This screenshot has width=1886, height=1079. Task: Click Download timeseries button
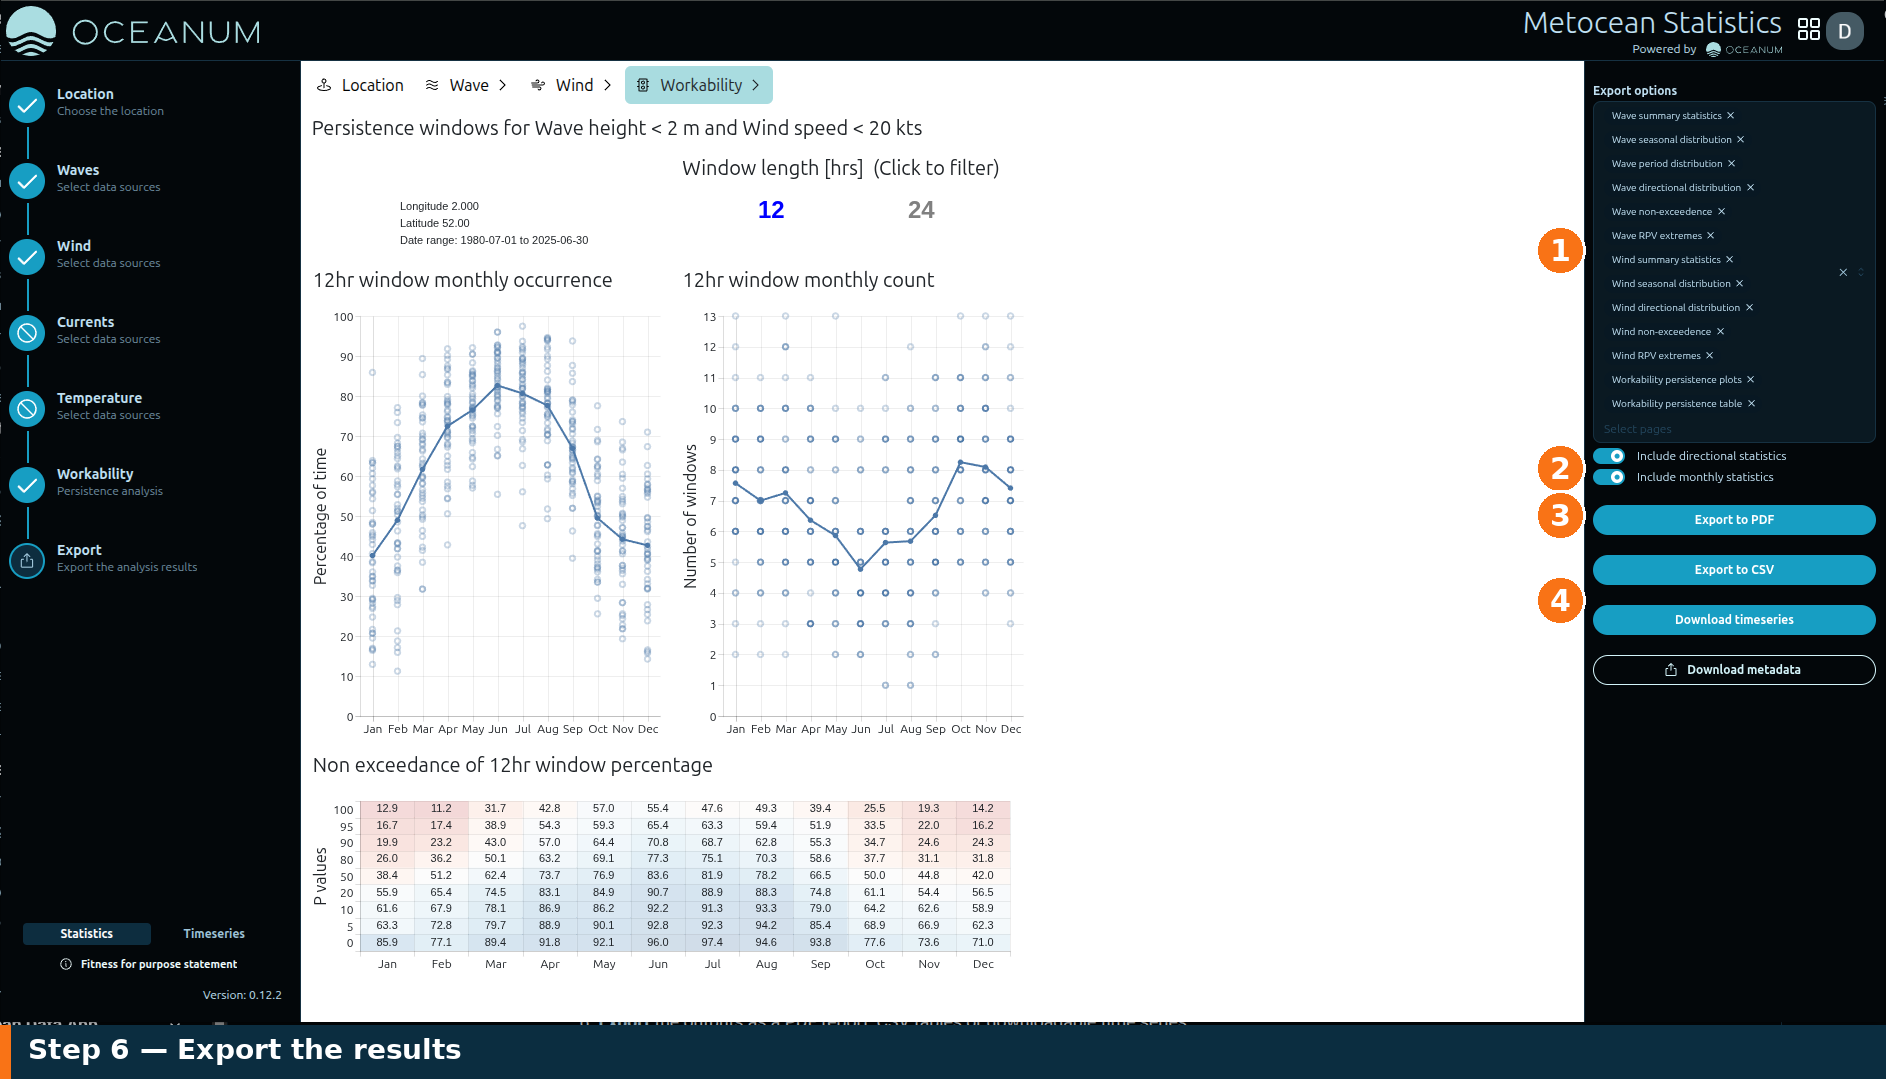click(1734, 620)
